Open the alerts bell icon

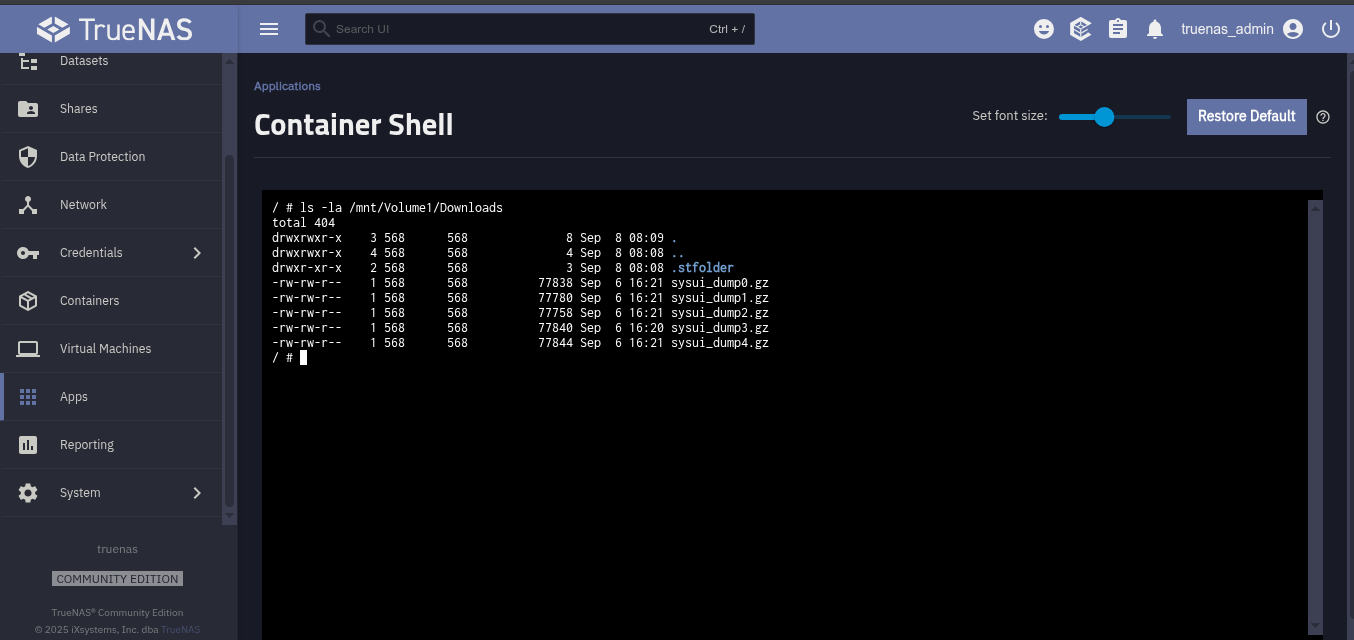pos(1155,29)
